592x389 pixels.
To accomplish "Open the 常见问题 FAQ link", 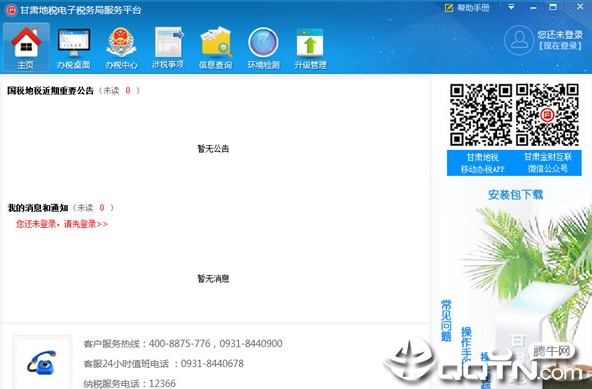I will click(x=446, y=320).
